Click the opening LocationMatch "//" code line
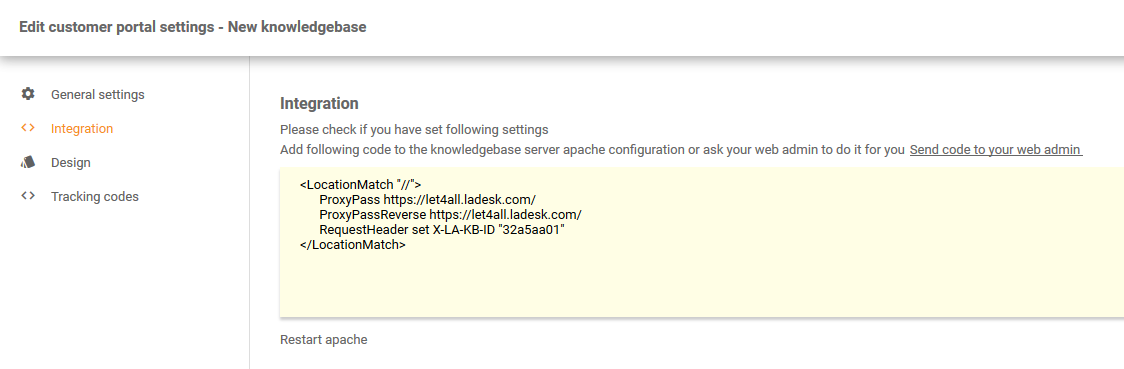The image size is (1124, 369). click(361, 185)
